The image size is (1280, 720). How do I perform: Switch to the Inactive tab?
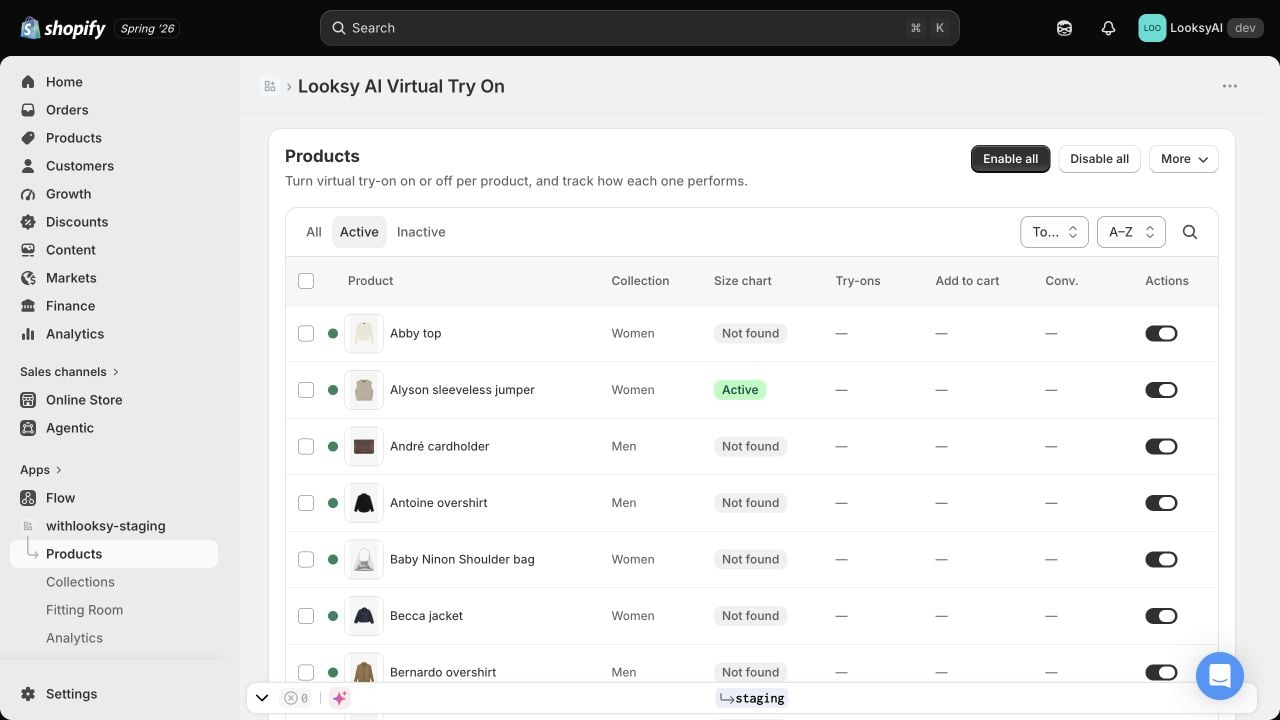pyautogui.click(x=421, y=232)
